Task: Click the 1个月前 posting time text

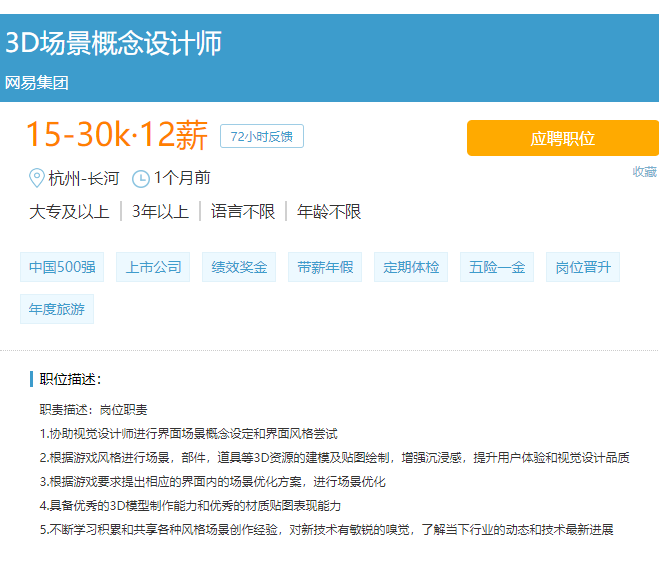Action: (x=182, y=178)
